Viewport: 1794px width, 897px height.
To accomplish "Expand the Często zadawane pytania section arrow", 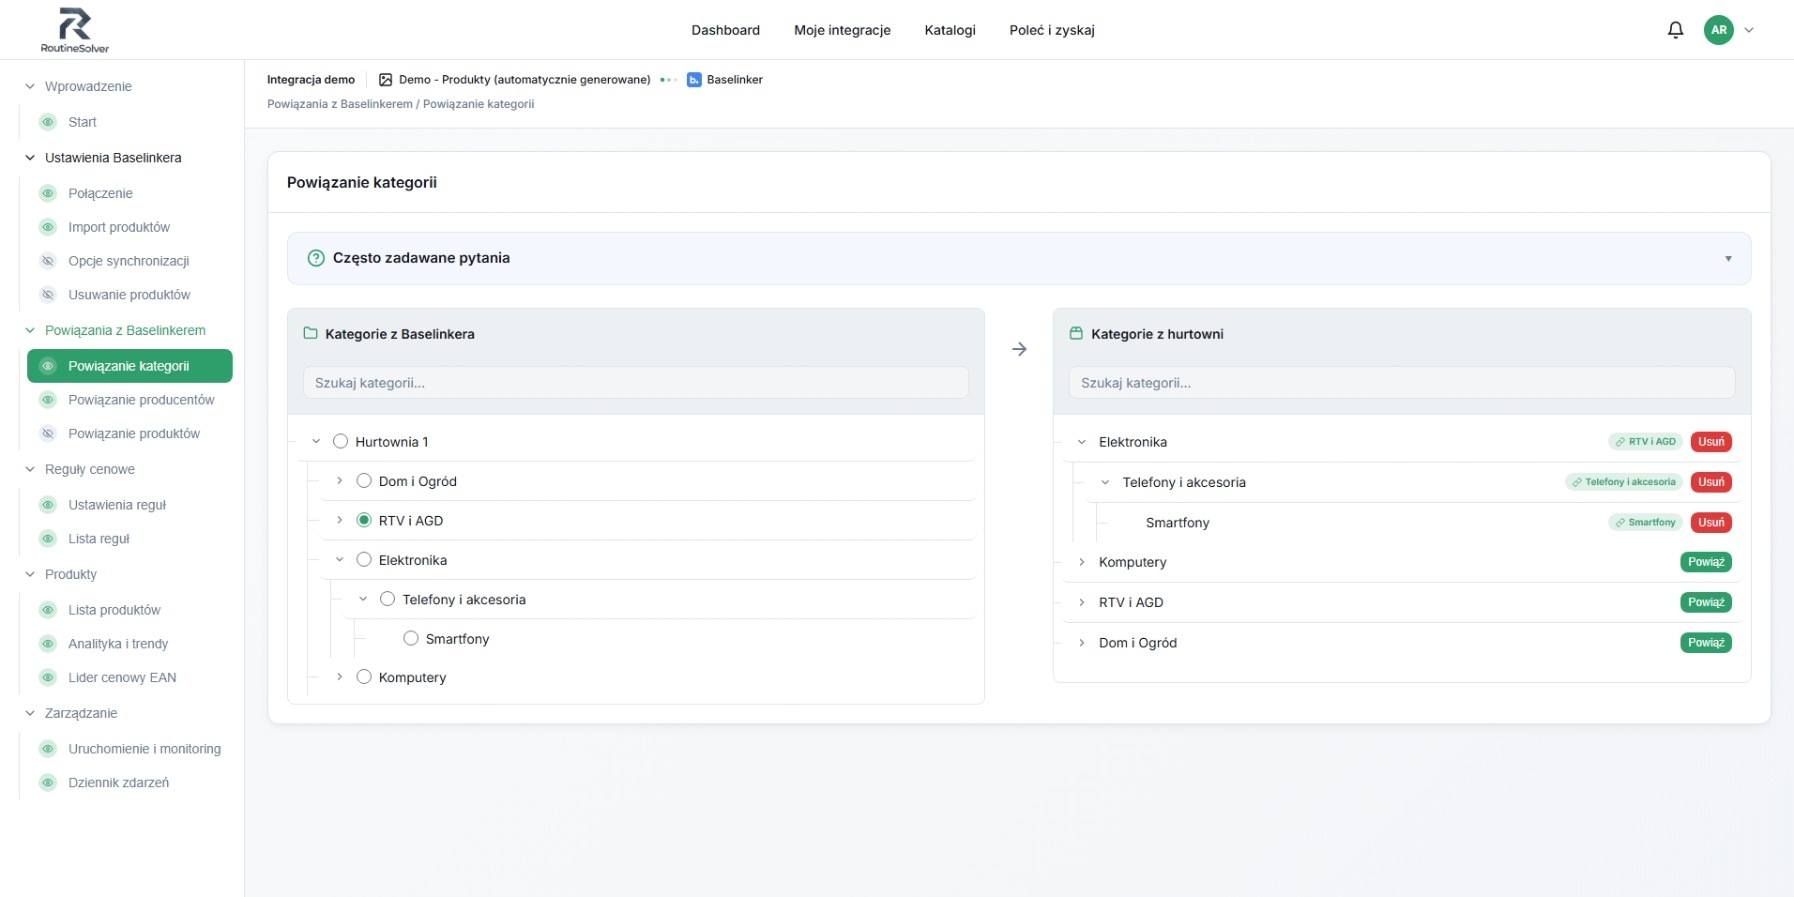I will (x=1728, y=259).
